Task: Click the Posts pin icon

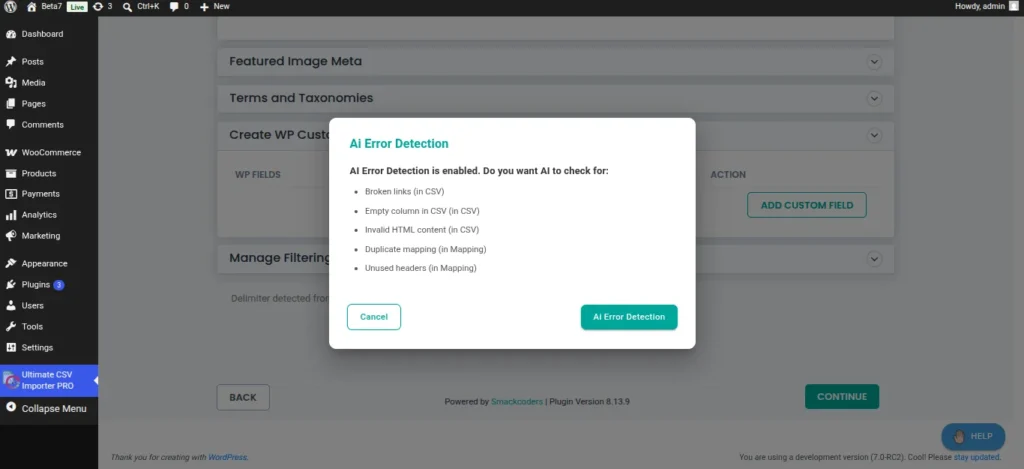Action: pos(10,61)
